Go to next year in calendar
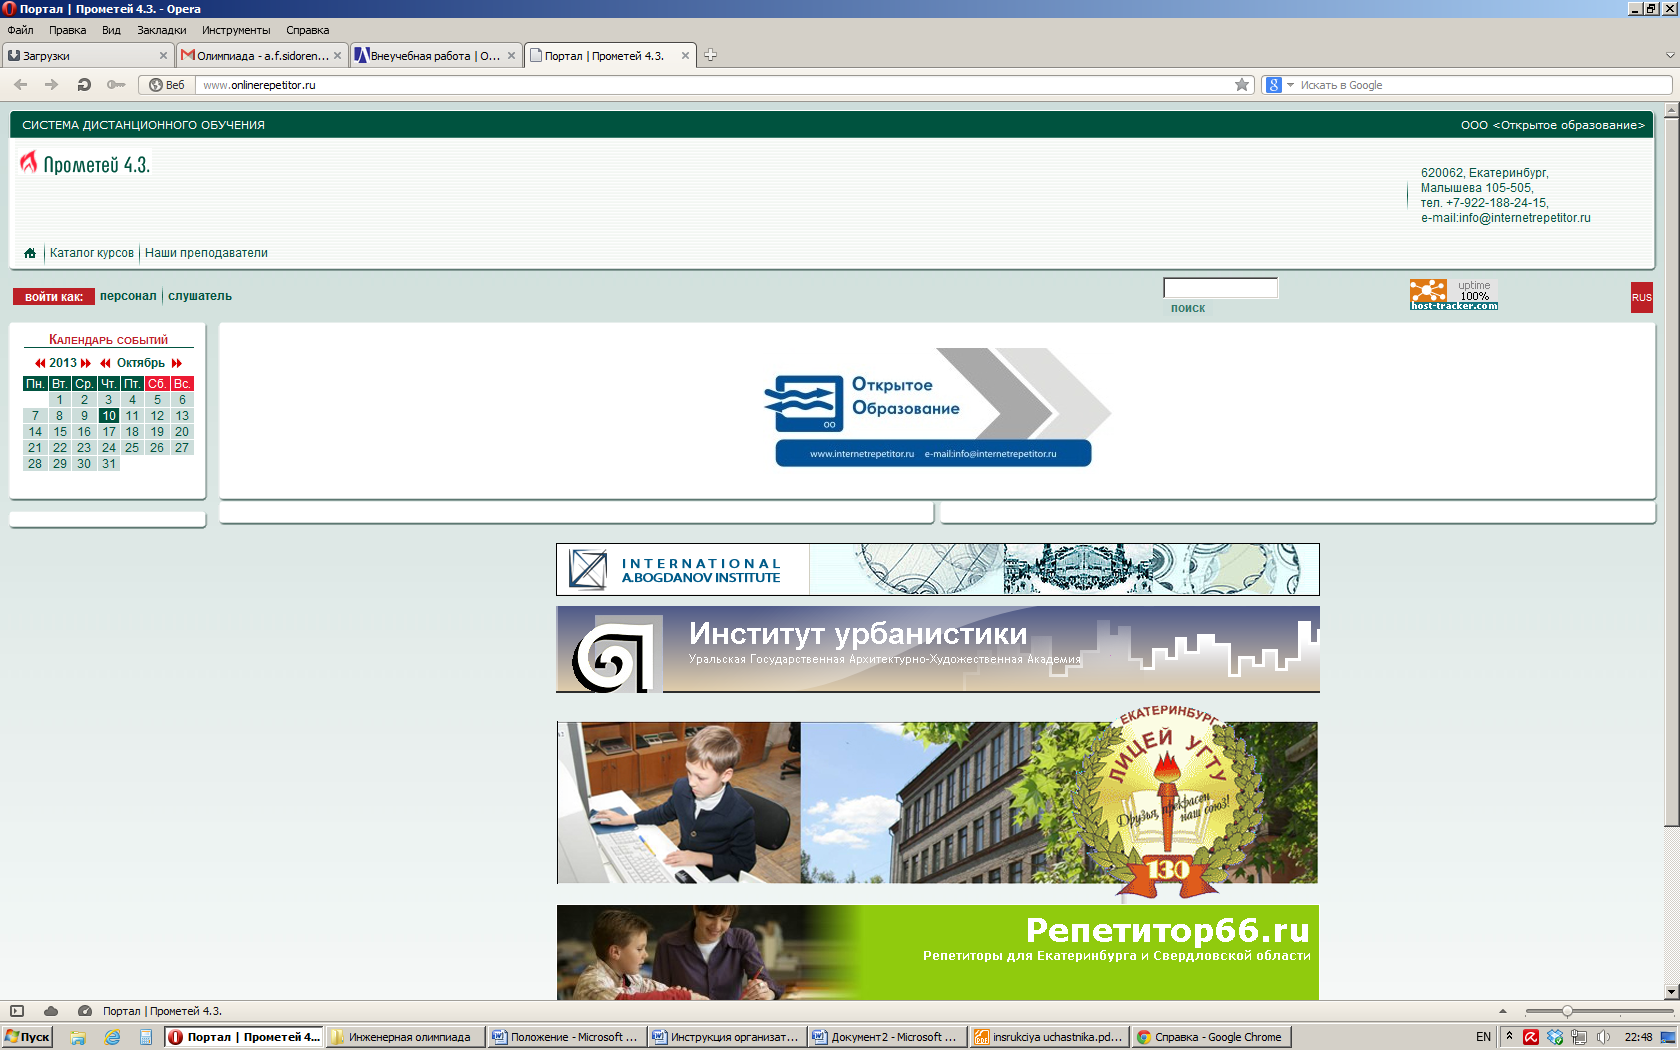Image resolution: width=1680 pixels, height=1050 pixels. coord(86,363)
